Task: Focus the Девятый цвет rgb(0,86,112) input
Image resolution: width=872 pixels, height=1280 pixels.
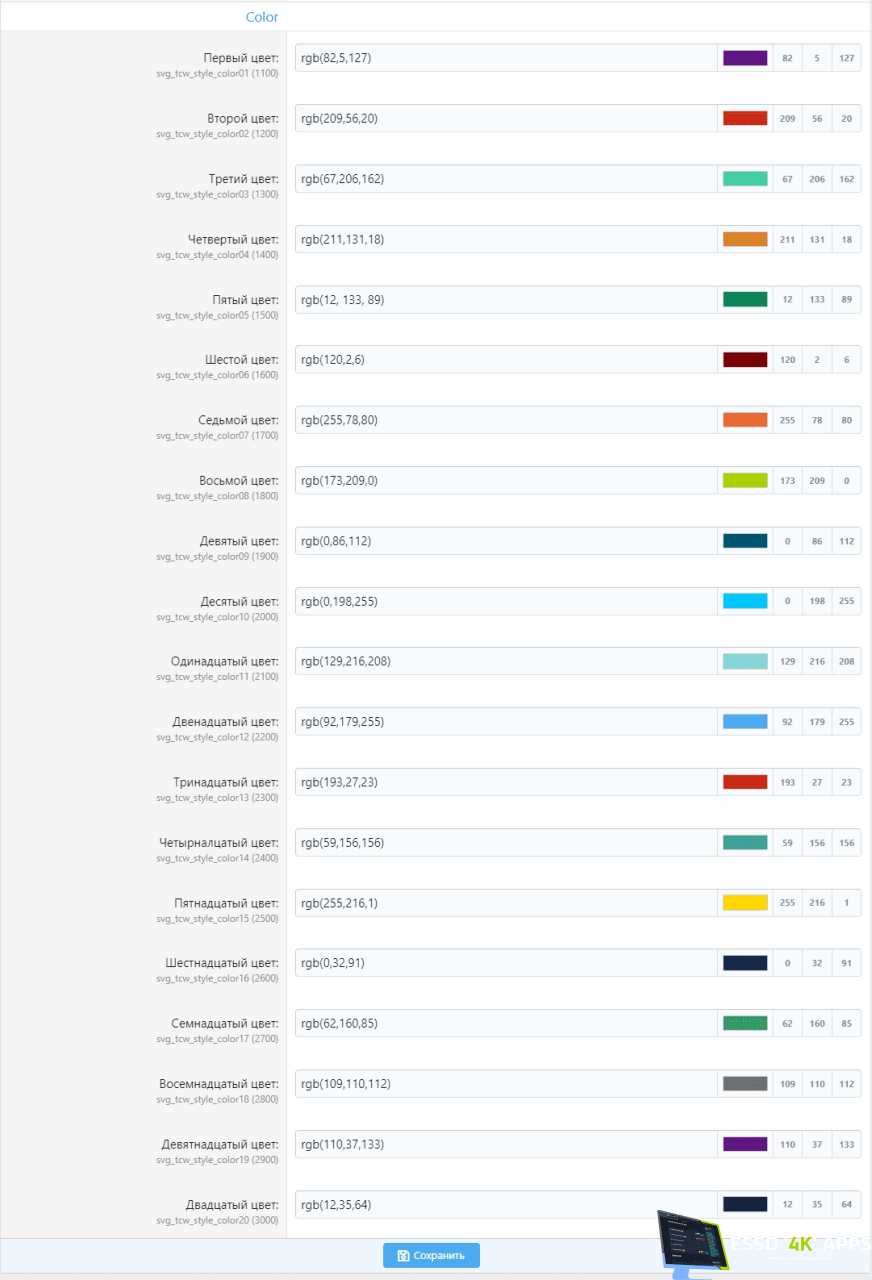Action: click(x=505, y=541)
